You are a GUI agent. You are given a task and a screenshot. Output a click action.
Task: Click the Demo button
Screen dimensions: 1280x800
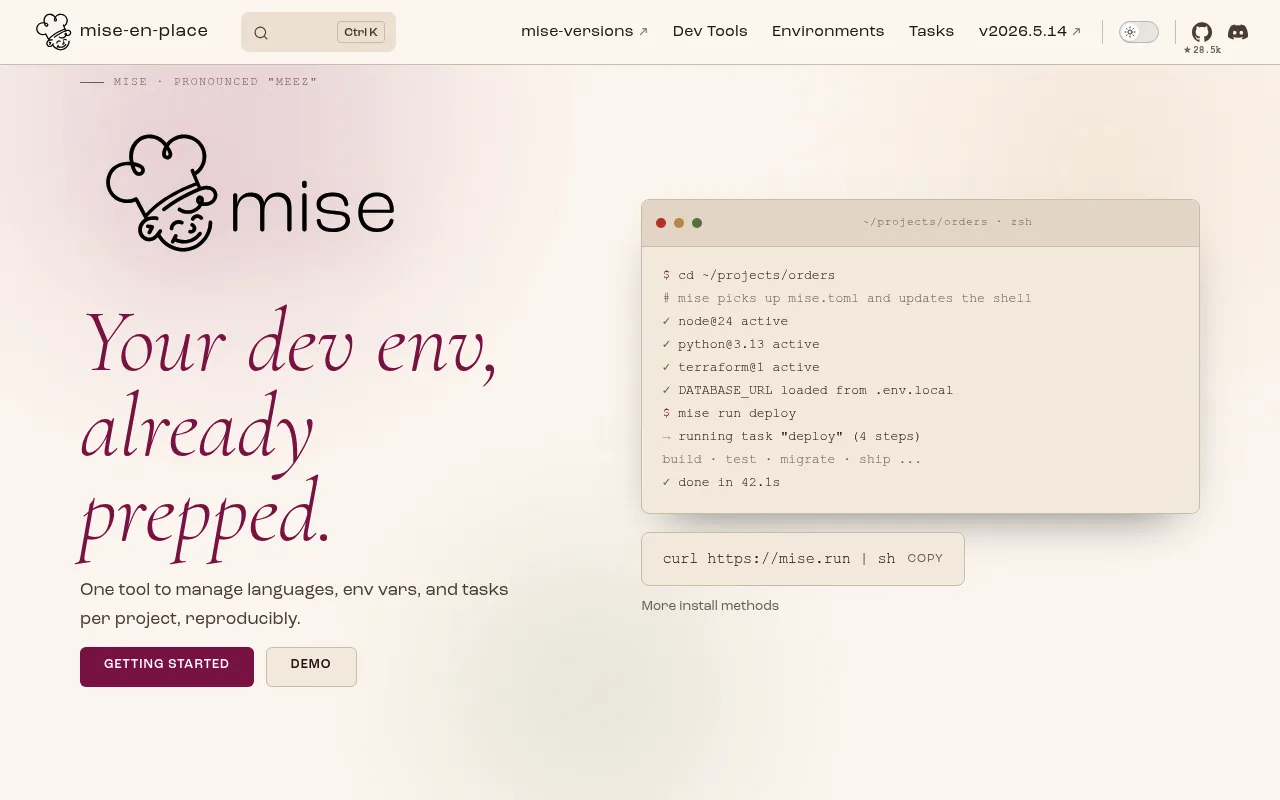pos(311,667)
